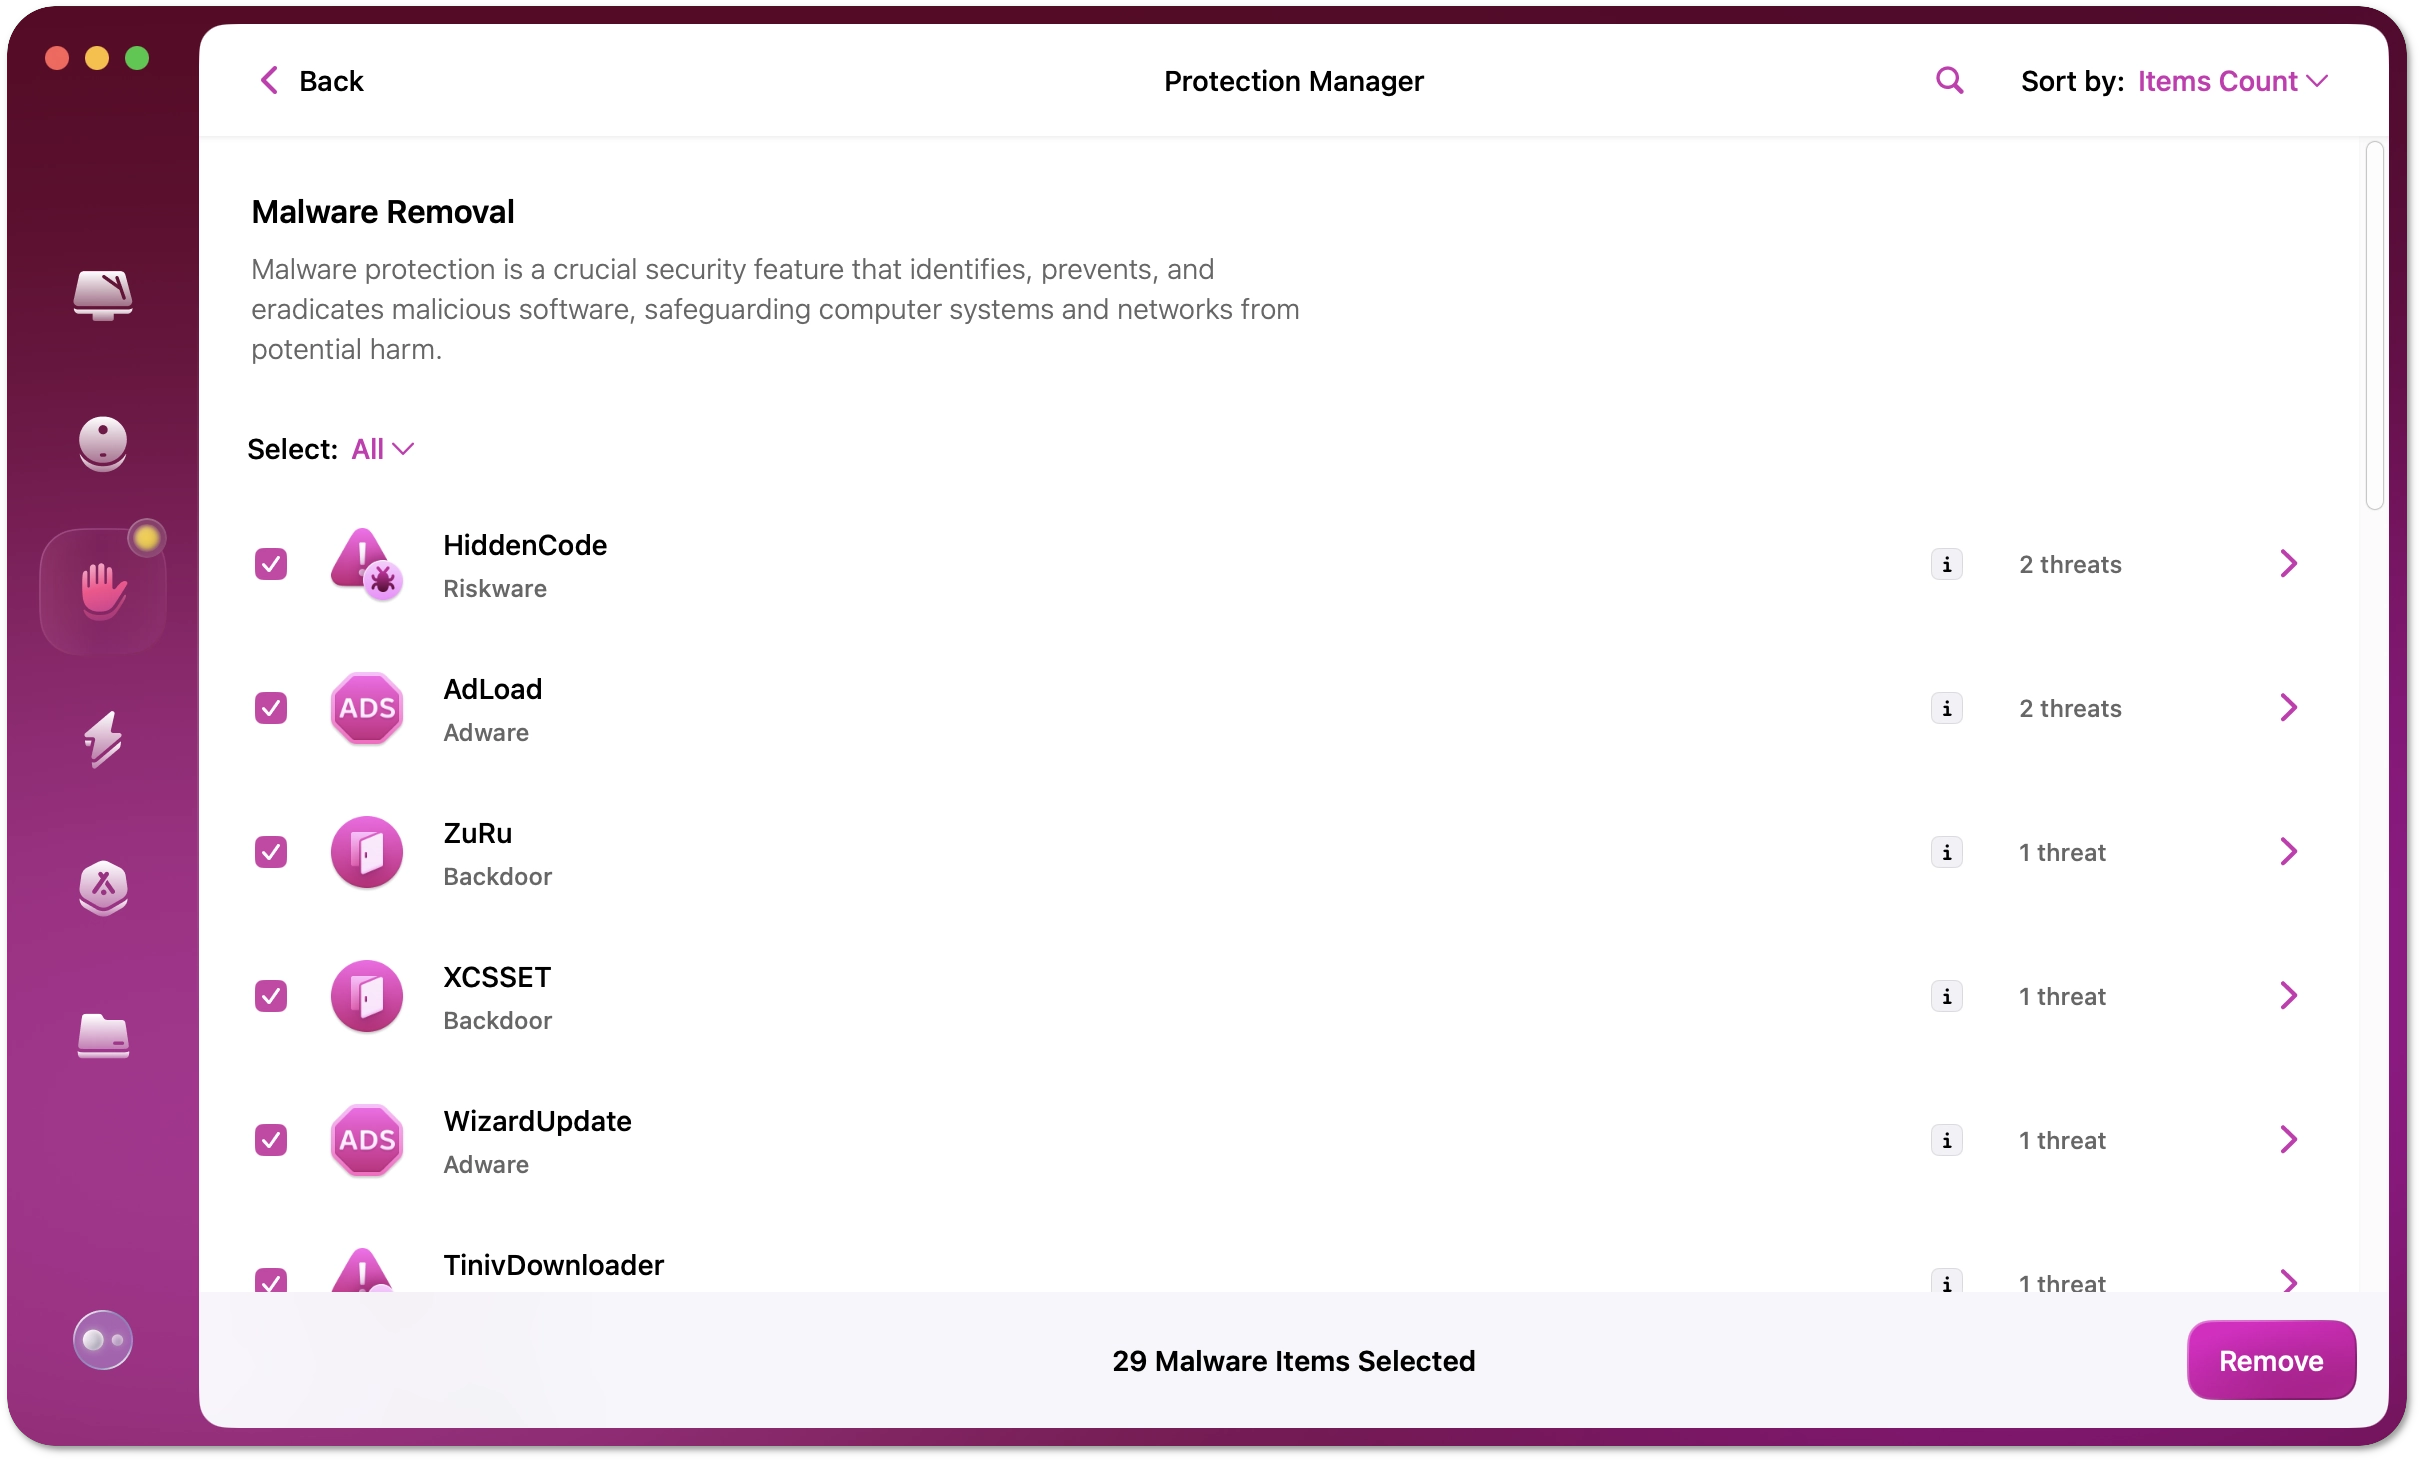The image size is (2420, 1460).
Task: Toggle the HiddenCode item checkbox
Action: [x=271, y=562]
